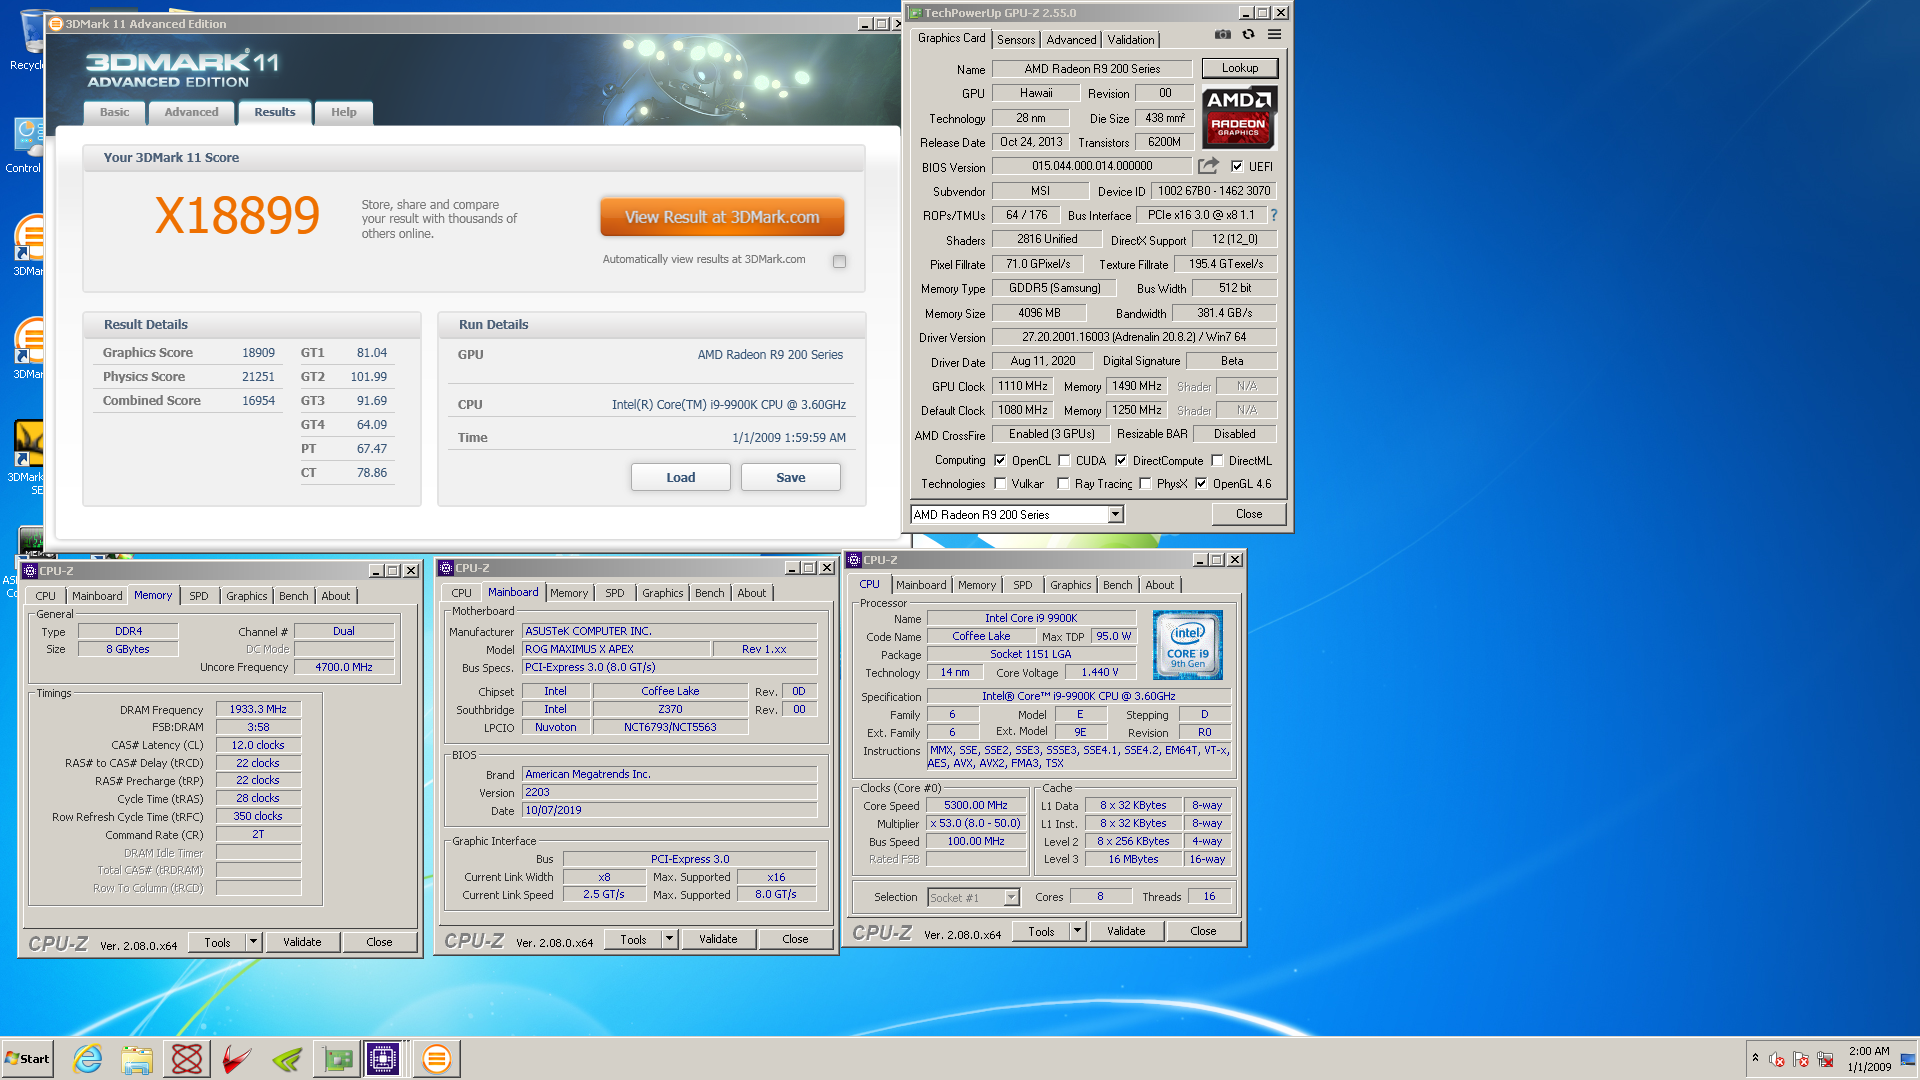The height and width of the screenshot is (1080, 1920).
Task: Toggle the OpenCL checkbox
Action: [1000, 461]
